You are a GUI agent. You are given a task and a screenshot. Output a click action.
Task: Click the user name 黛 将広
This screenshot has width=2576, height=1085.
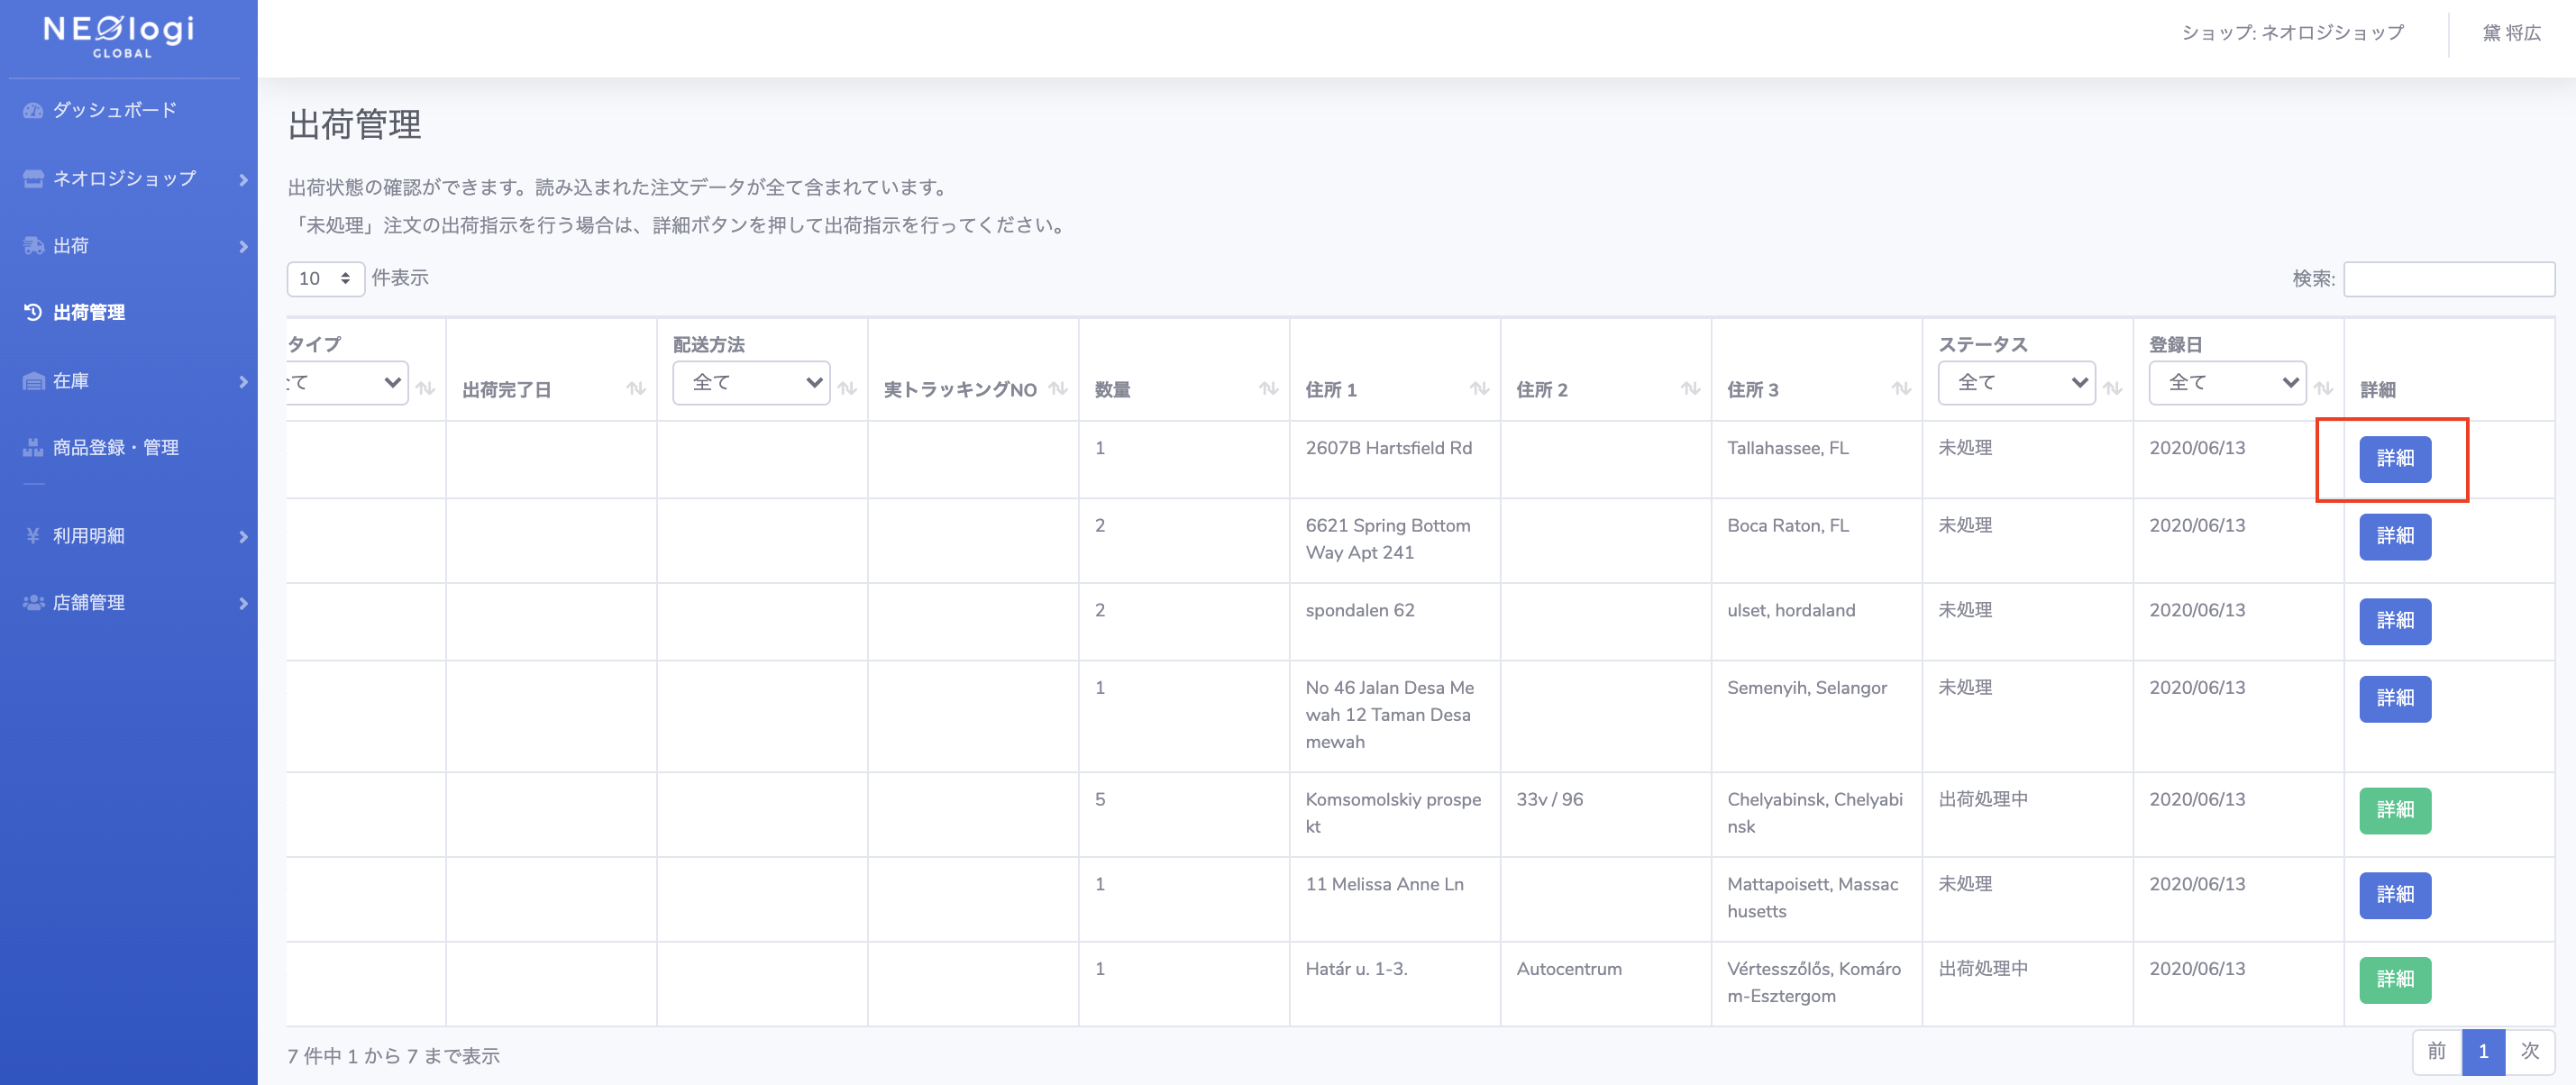point(2511,33)
